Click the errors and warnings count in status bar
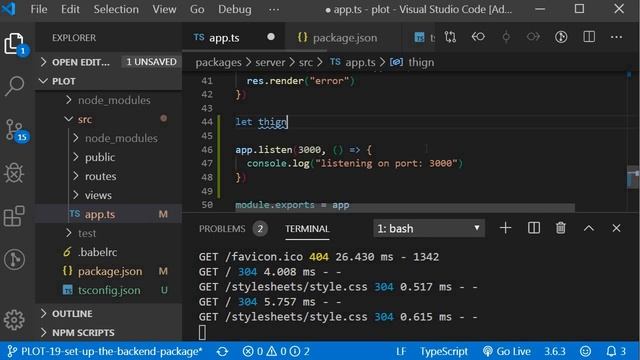Image resolution: width=640 pixels, height=360 pixels. (x=276, y=351)
